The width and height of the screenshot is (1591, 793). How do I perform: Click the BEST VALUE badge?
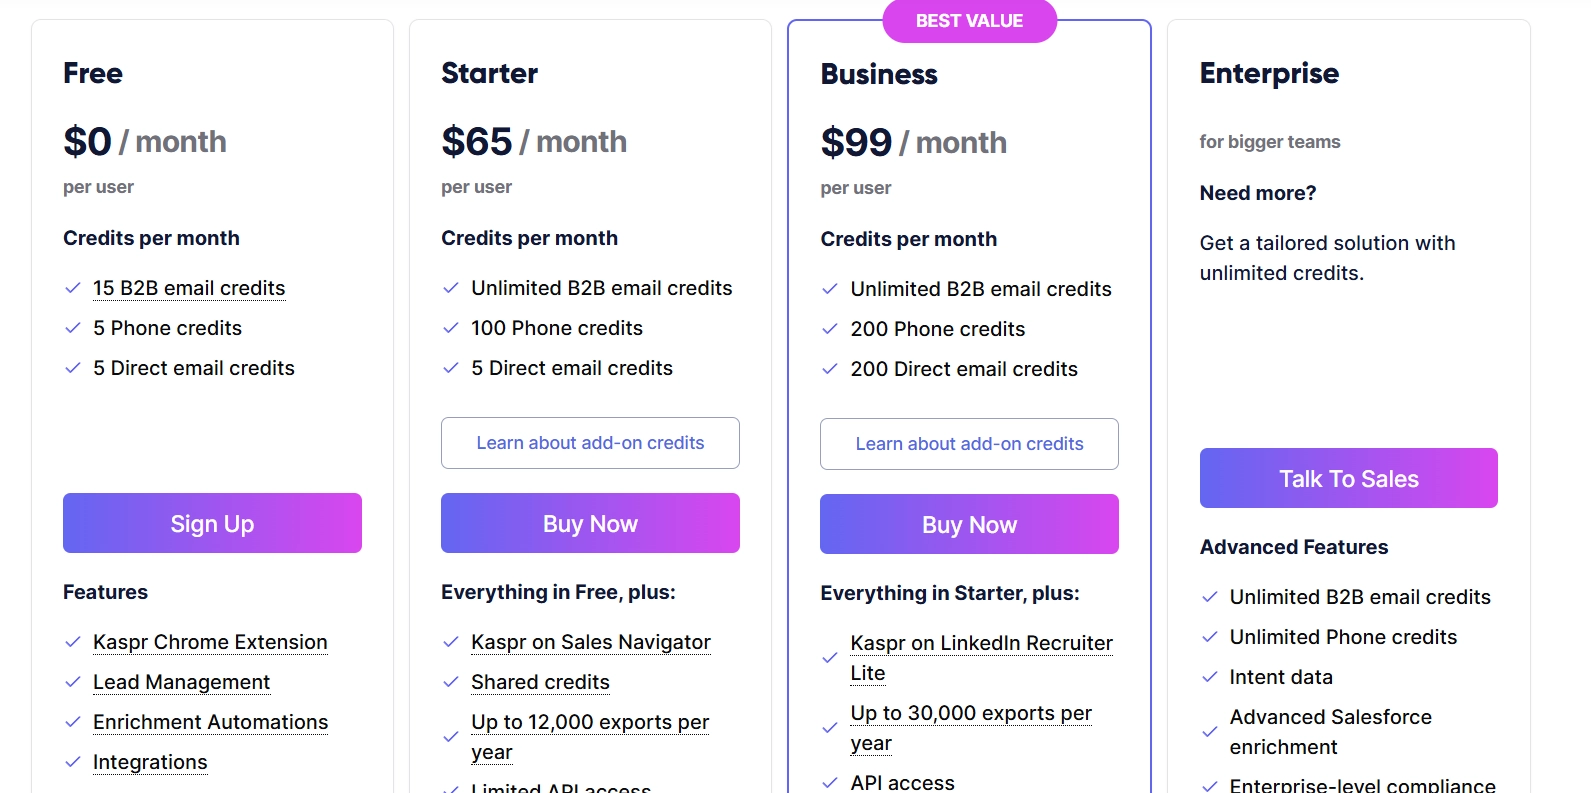[x=969, y=21]
